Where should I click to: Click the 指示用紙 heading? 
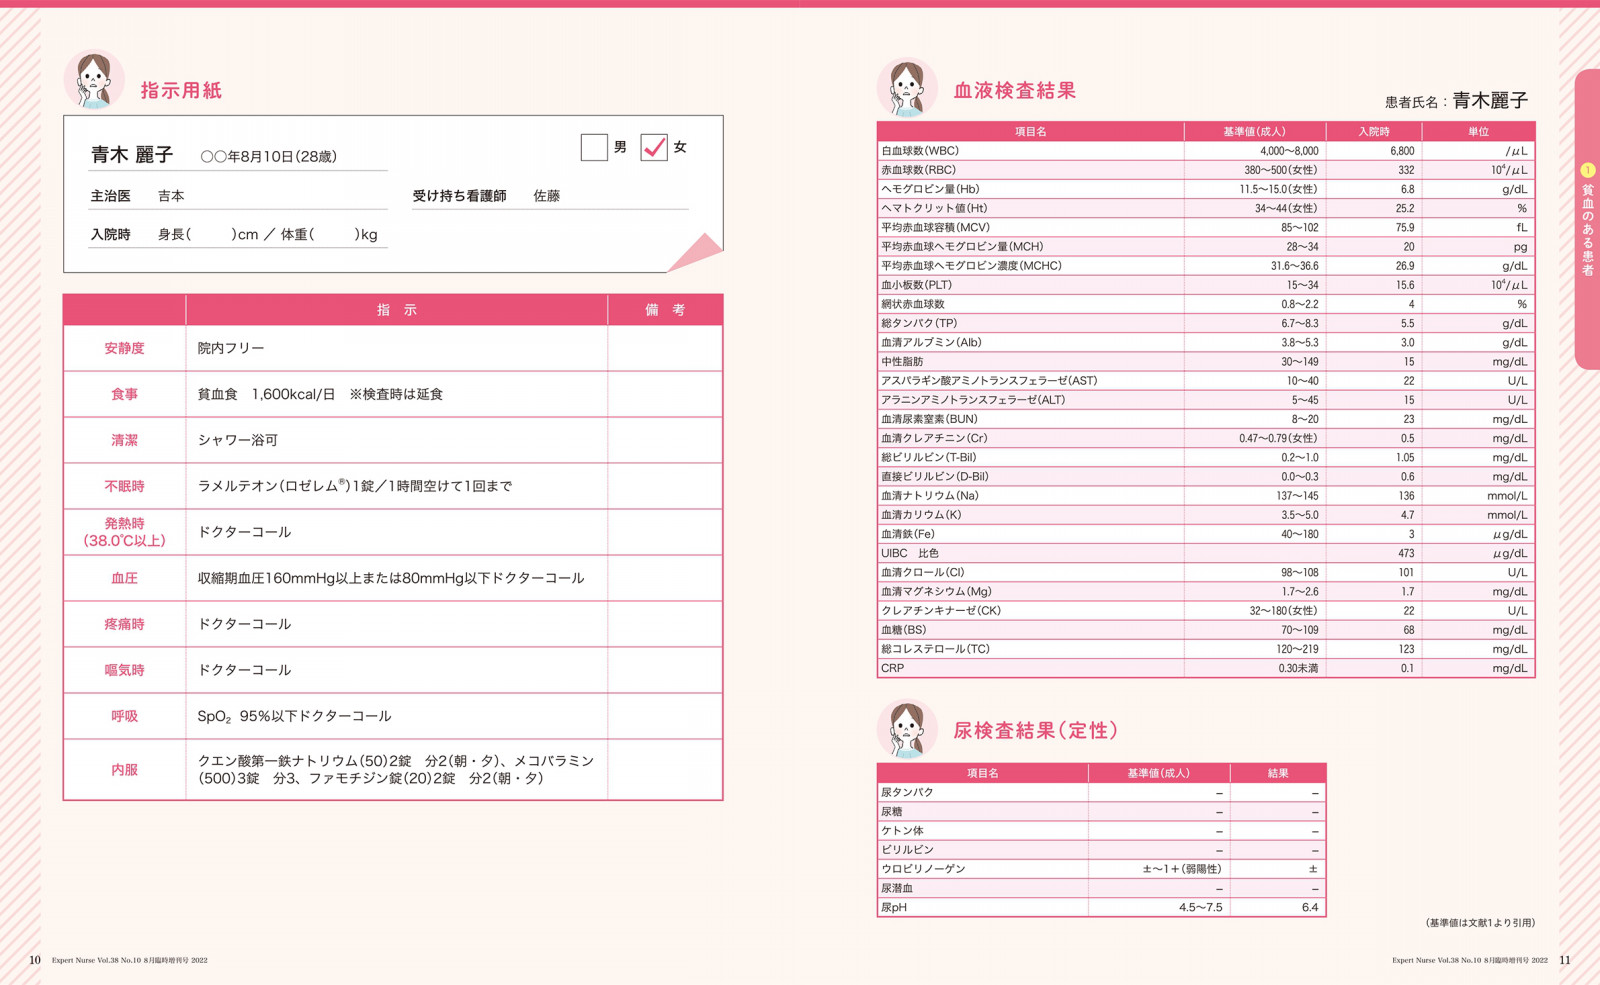pyautogui.click(x=181, y=90)
